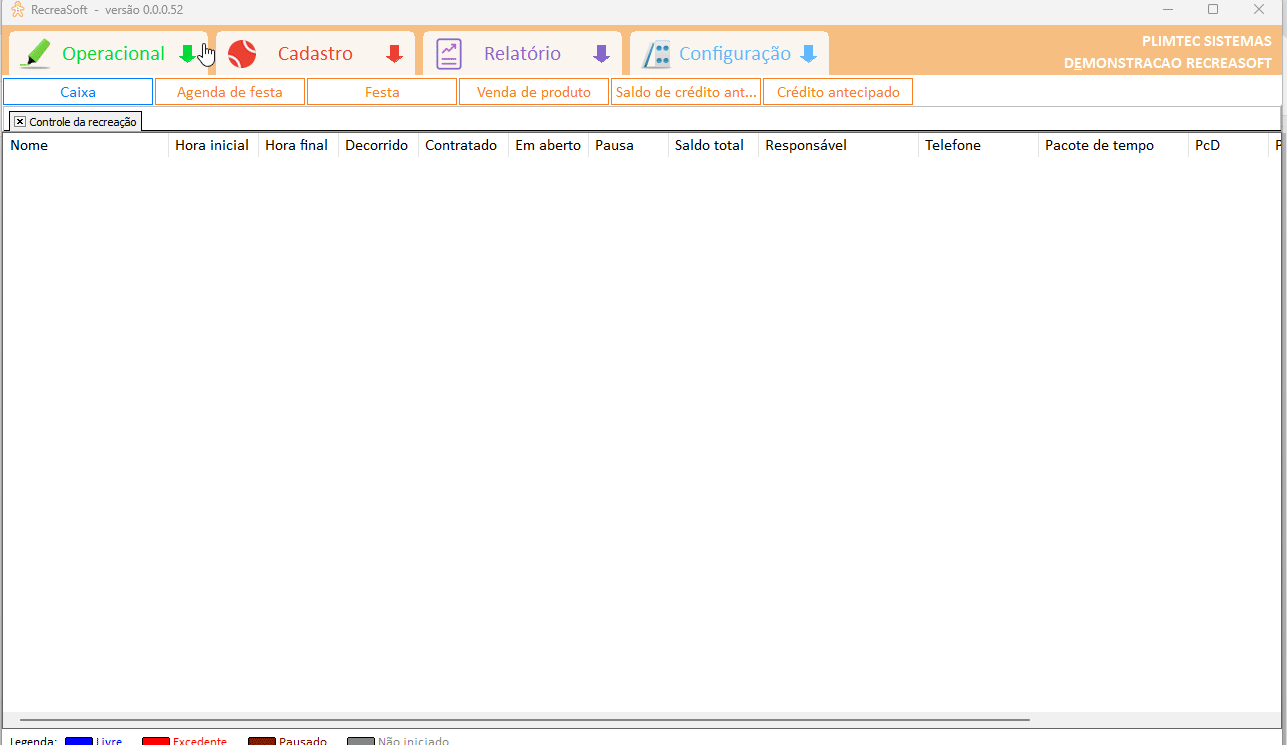Click the green highlighter Operacional icon

36,53
